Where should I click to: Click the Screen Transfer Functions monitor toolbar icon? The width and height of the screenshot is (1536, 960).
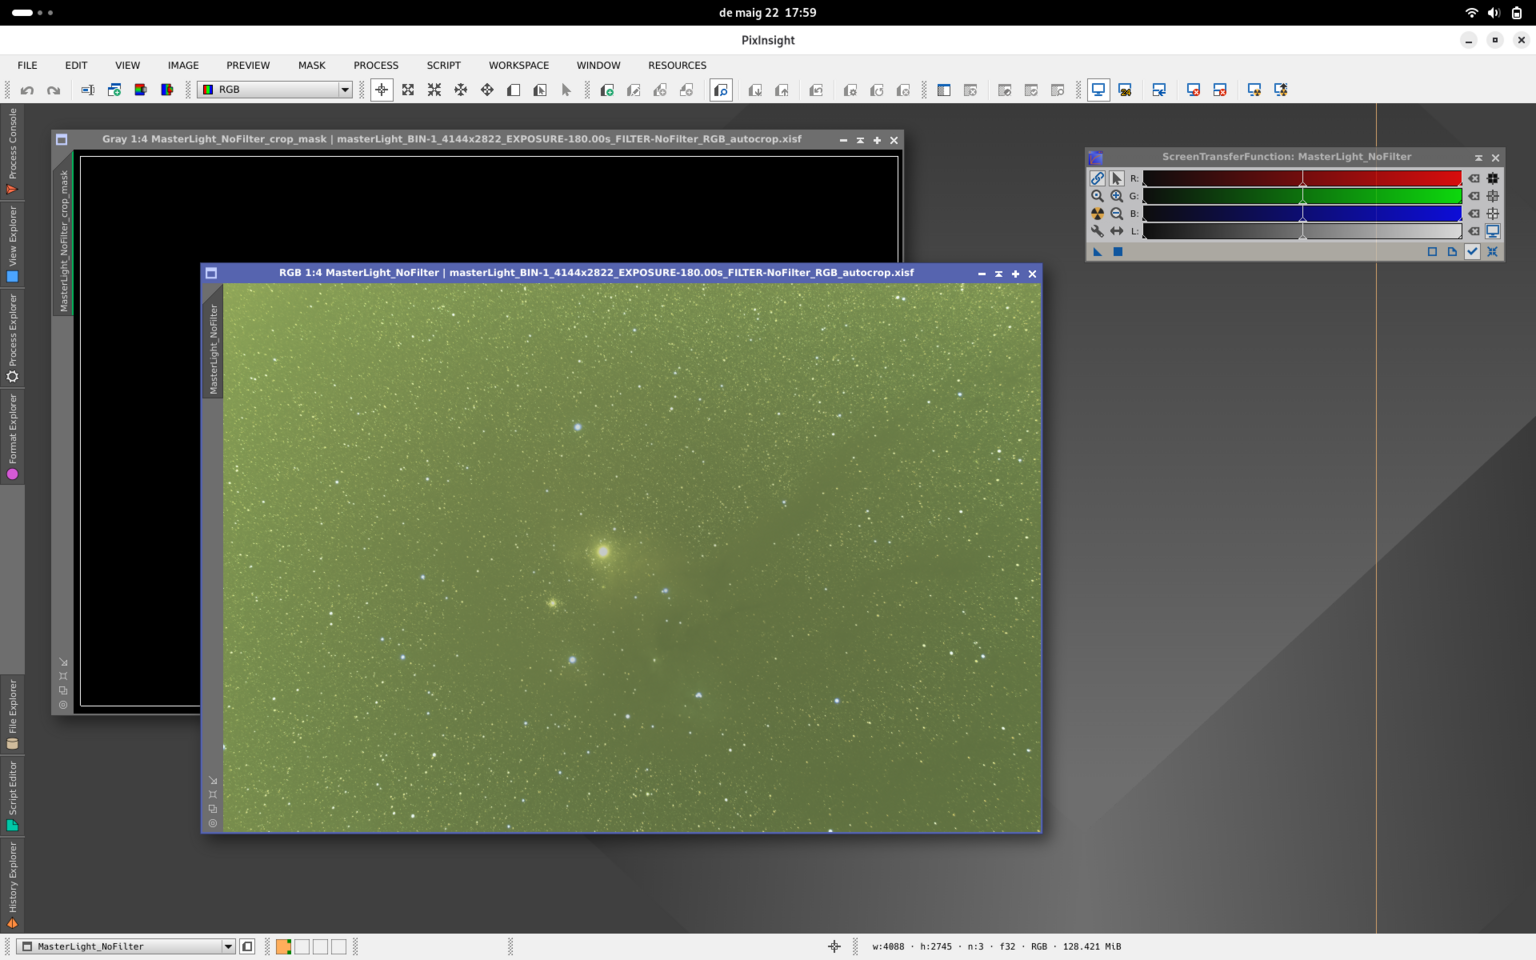[1098, 90]
